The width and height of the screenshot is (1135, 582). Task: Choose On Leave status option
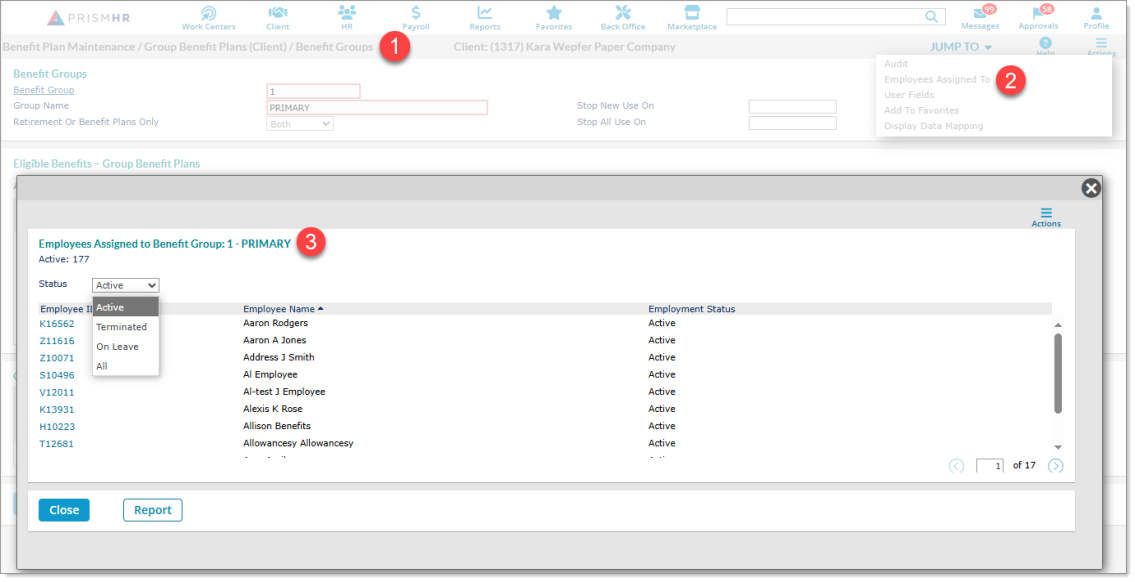pyautogui.click(x=117, y=347)
